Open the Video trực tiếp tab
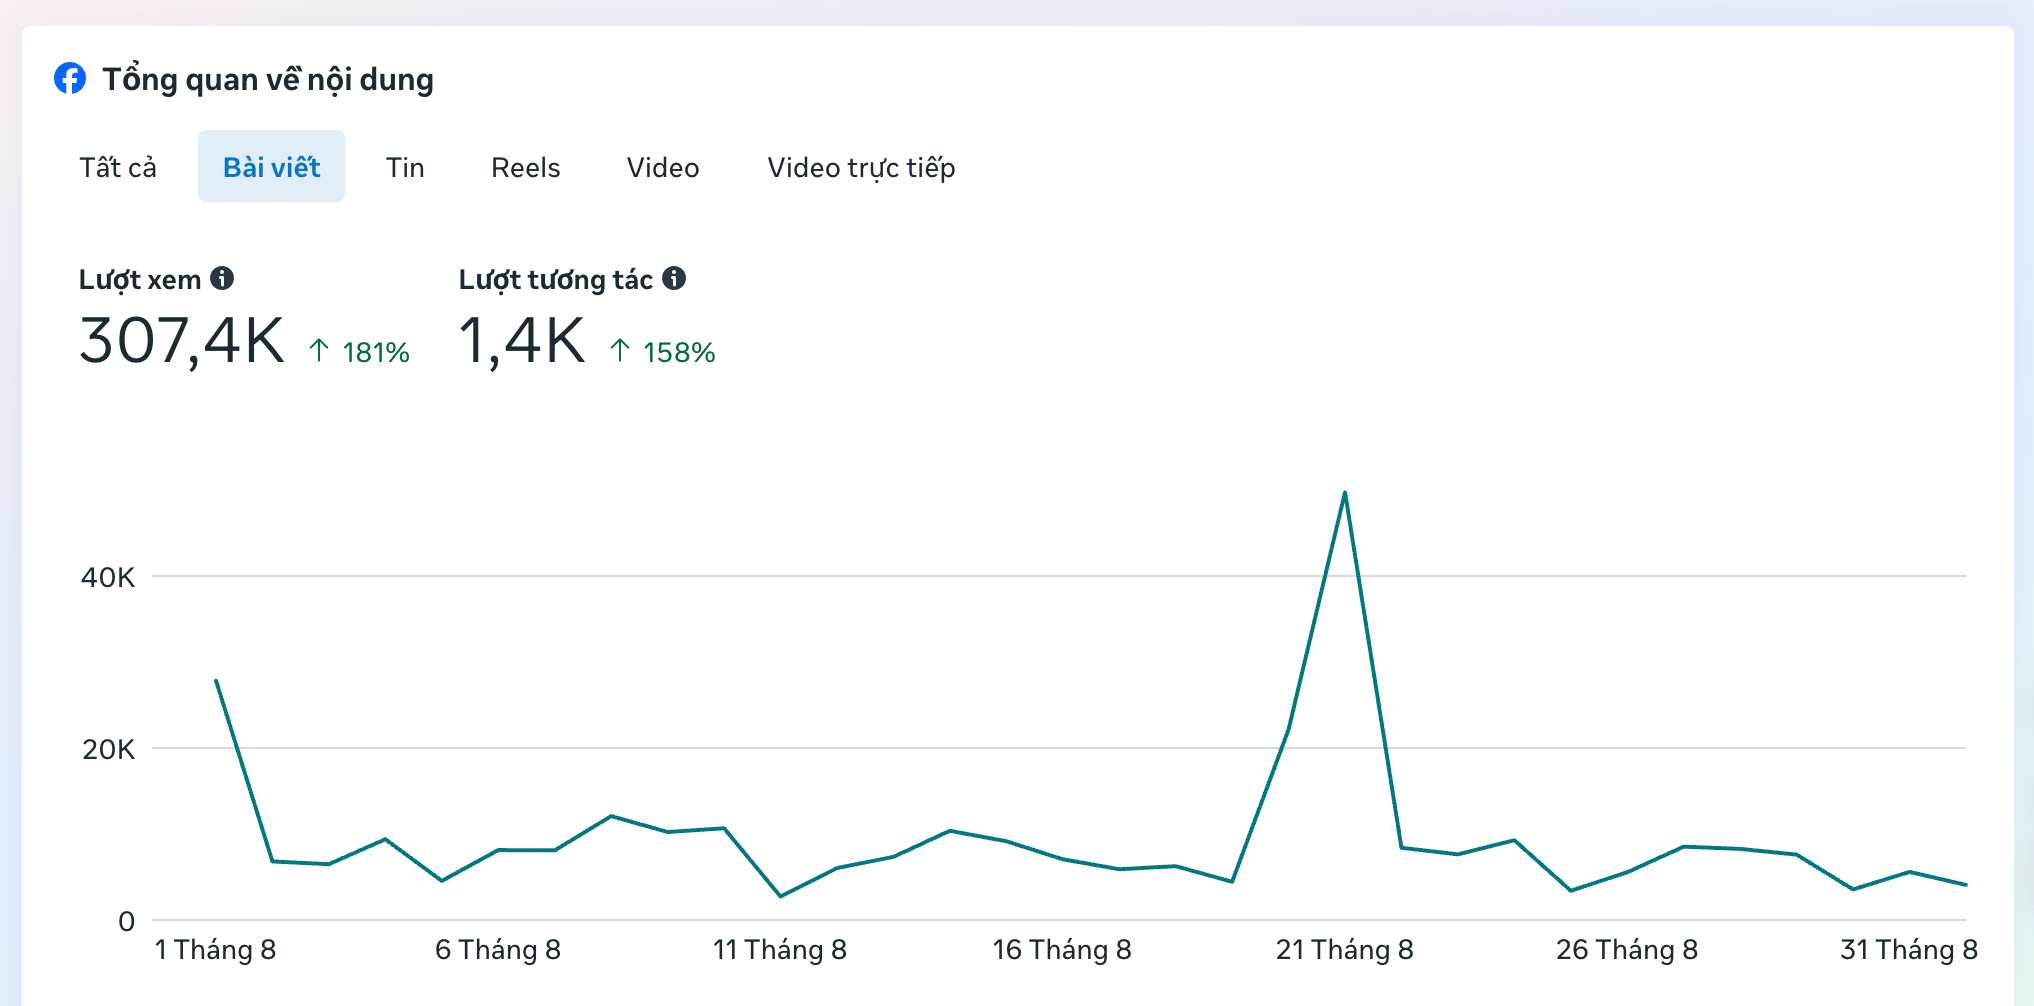2034x1006 pixels. (861, 167)
